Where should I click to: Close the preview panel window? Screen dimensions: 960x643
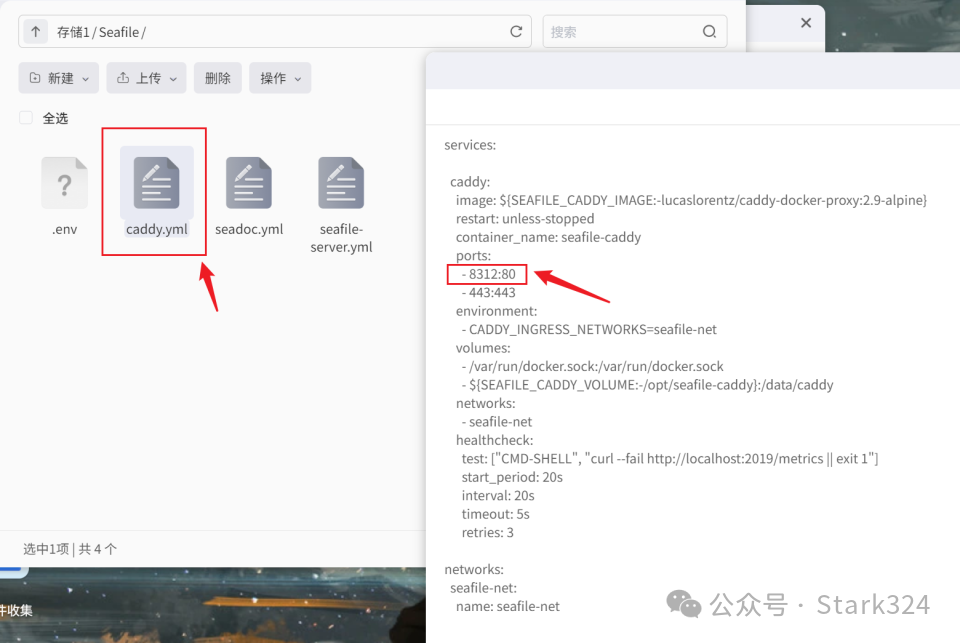806,23
